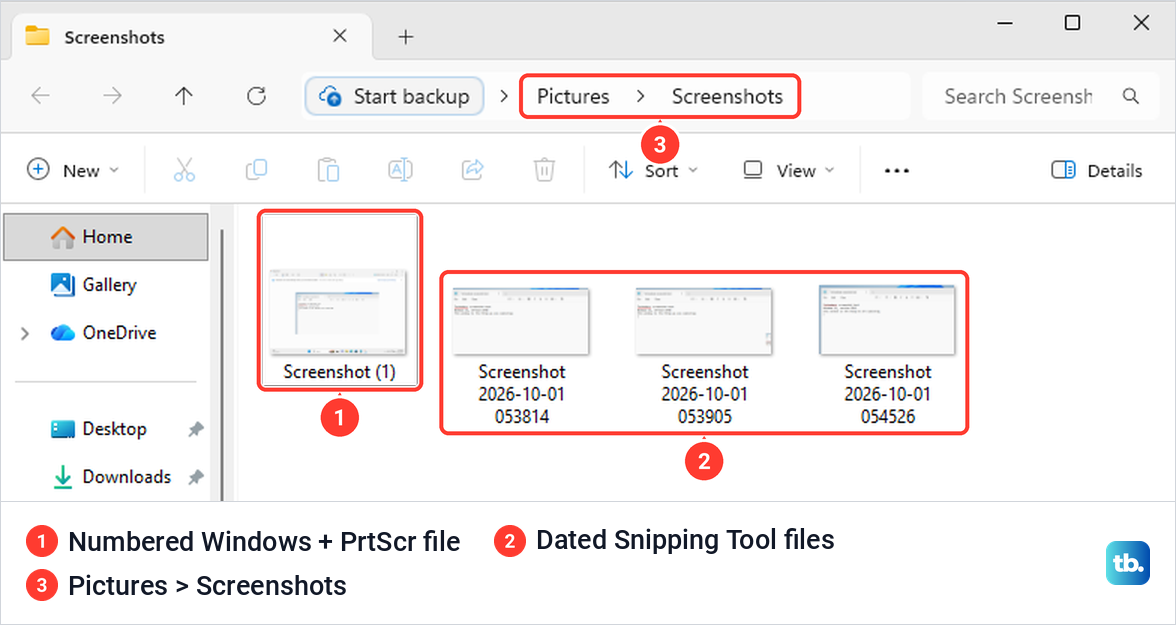
Task: Close the Screenshots tab
Action: click(340, 36)
